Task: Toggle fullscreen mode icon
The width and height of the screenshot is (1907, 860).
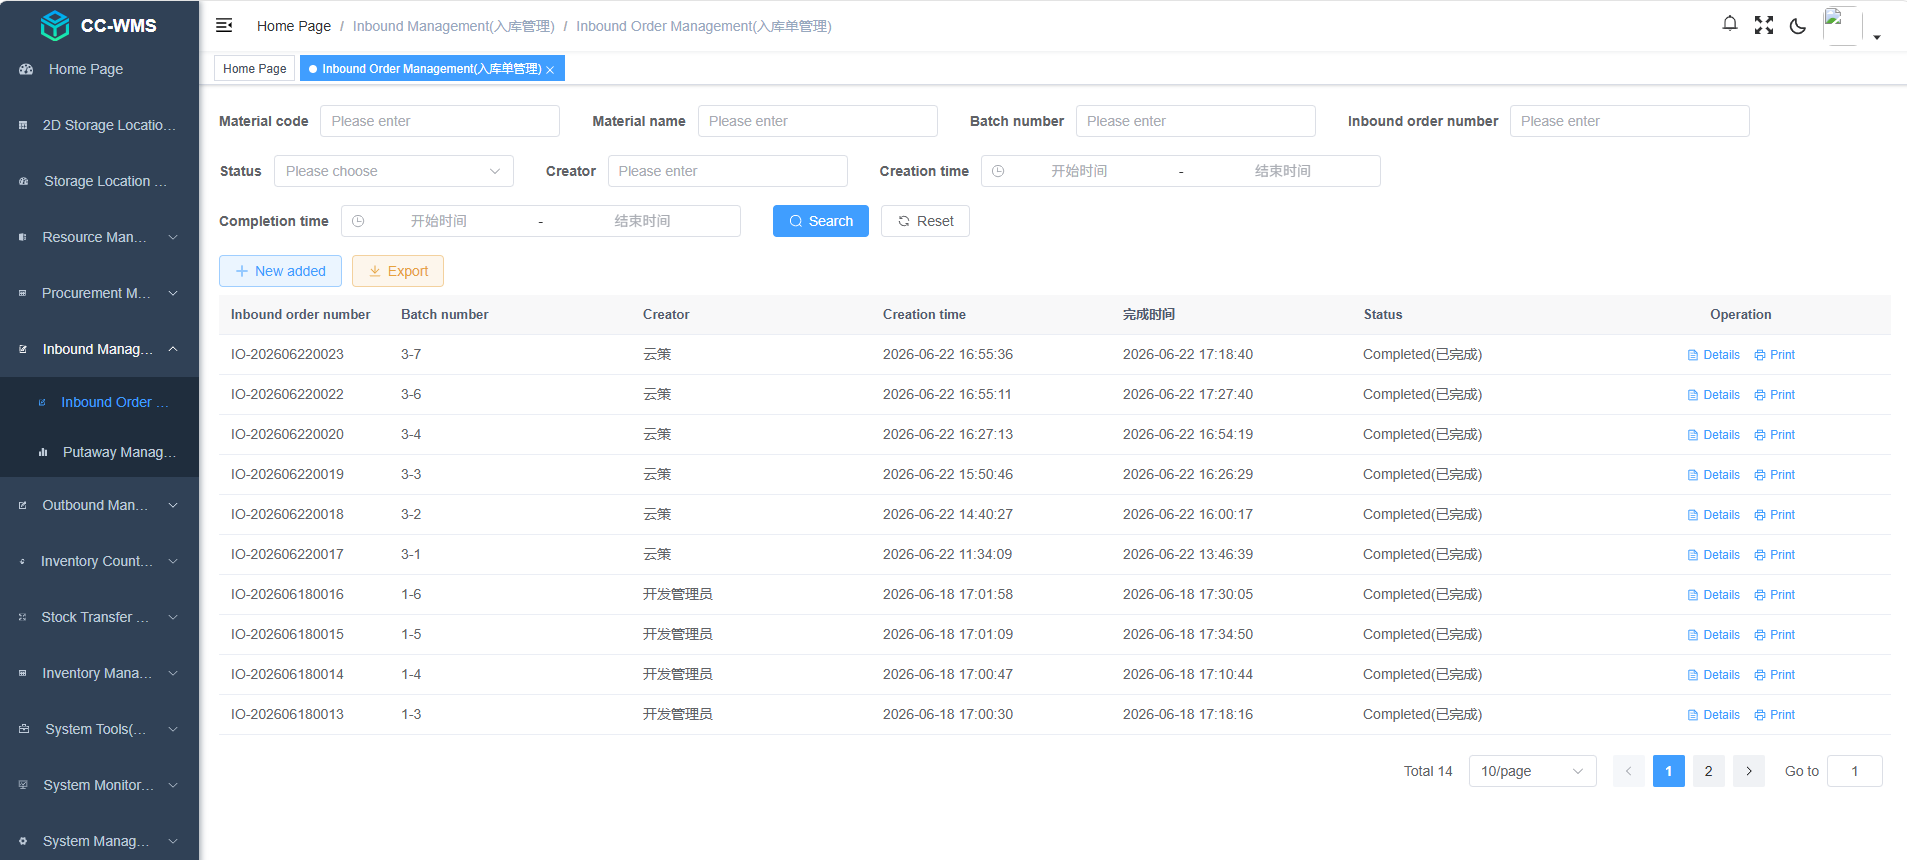Action: [1764, 25]
